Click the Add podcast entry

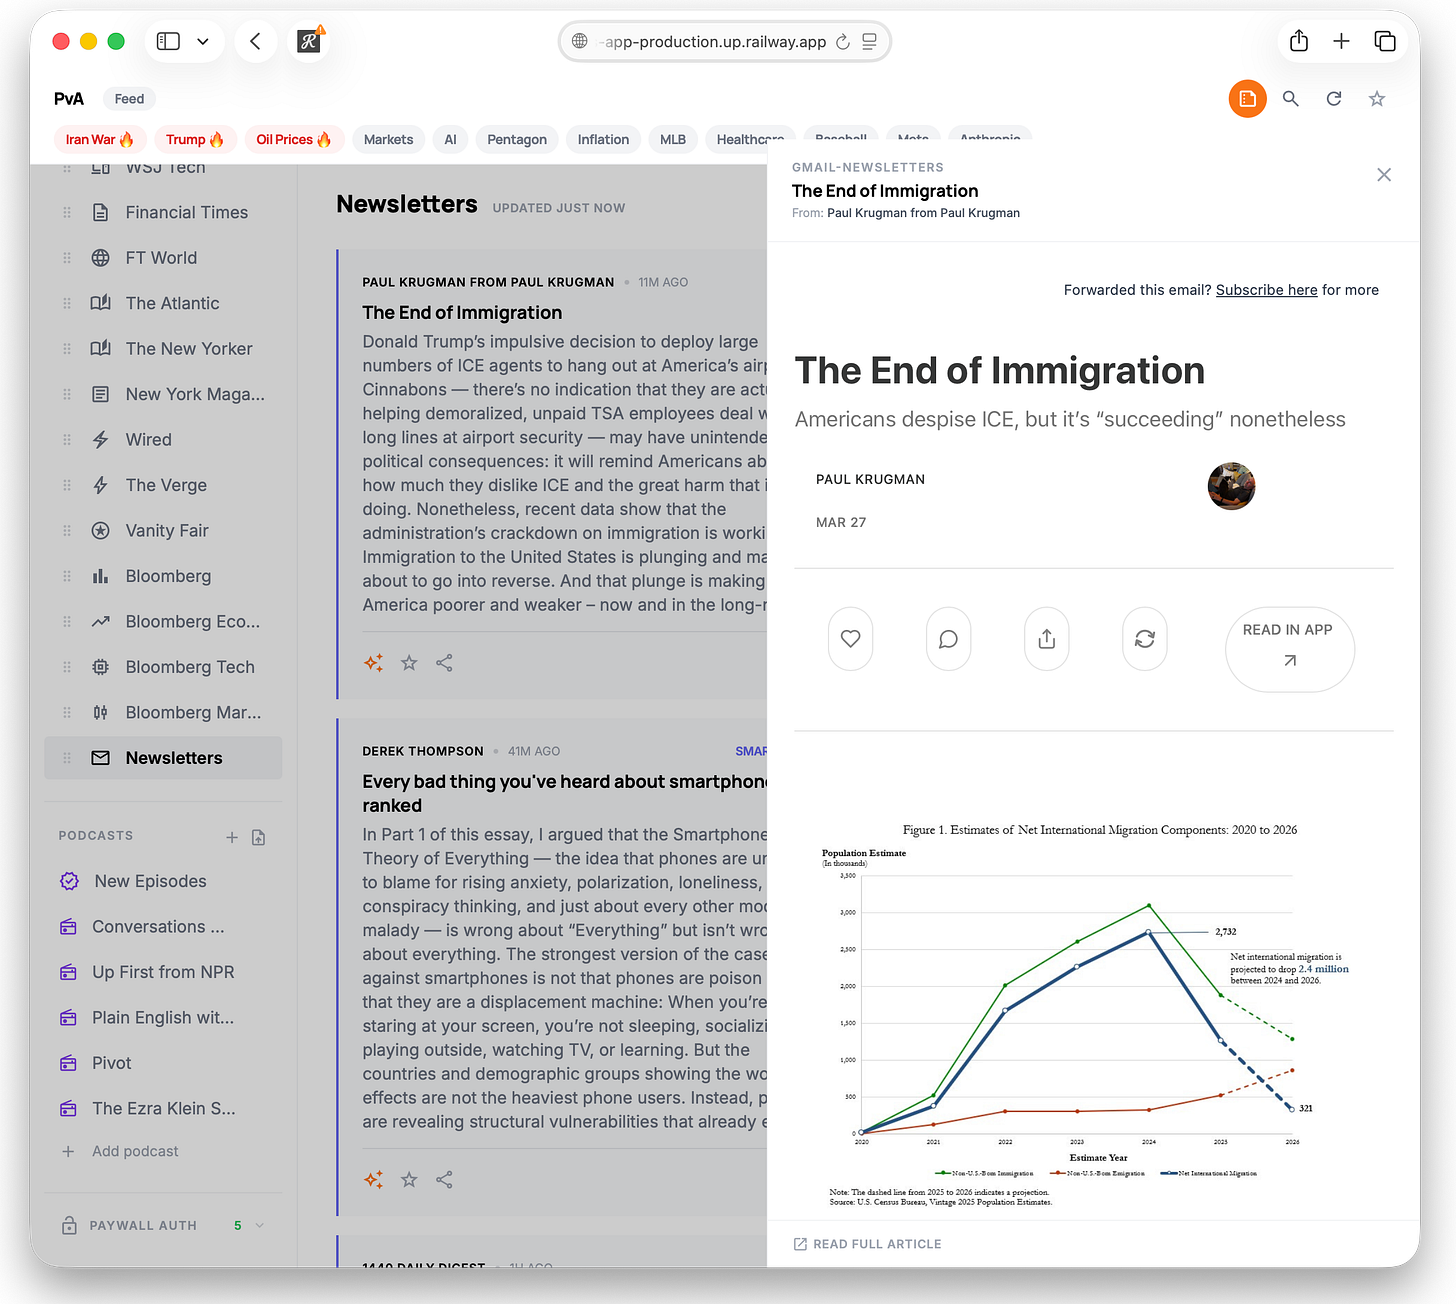(x=121, y=1151)
